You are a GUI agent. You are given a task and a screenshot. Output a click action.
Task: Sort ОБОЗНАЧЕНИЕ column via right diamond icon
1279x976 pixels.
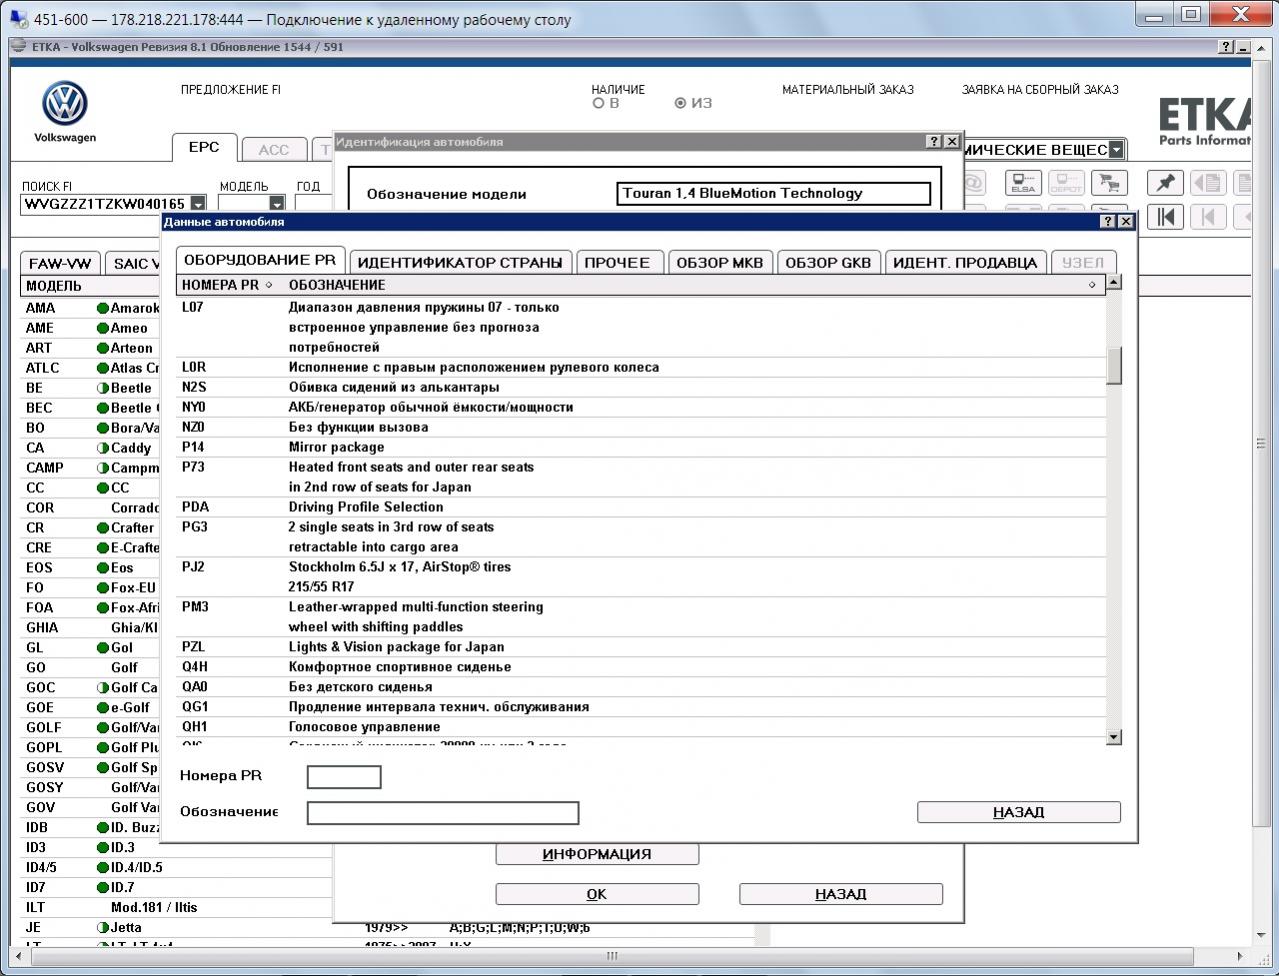[1092, 285]
